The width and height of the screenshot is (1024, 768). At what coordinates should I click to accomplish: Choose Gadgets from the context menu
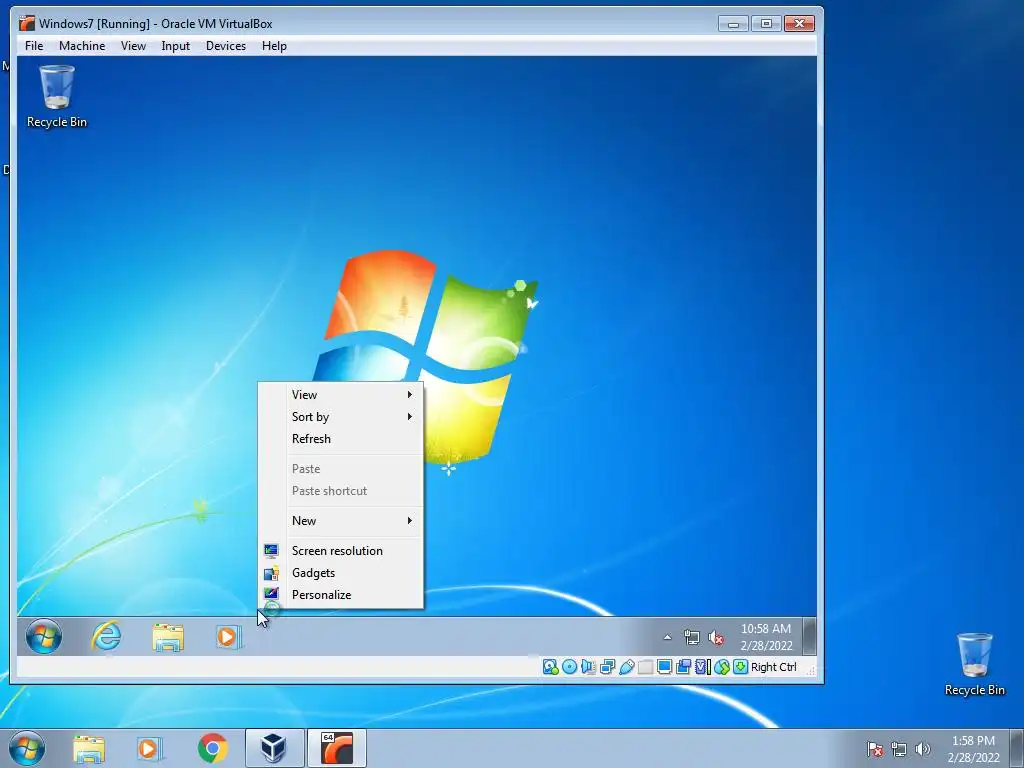[340, 573]
